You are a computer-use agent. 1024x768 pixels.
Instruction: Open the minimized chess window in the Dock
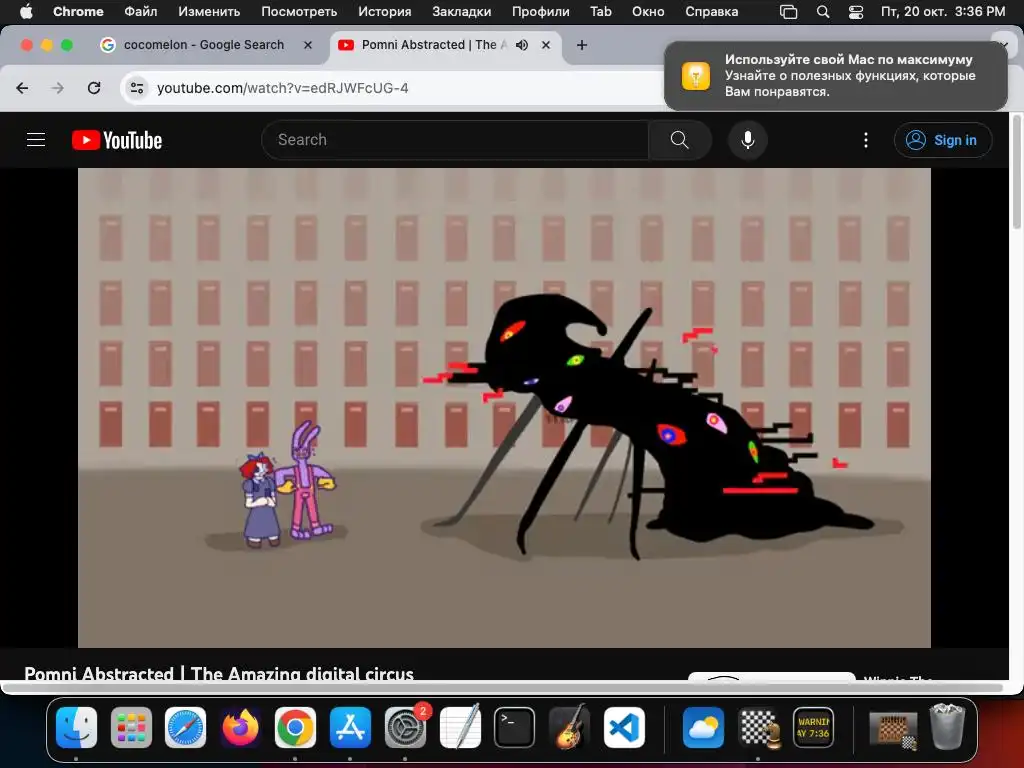[893, 729]
